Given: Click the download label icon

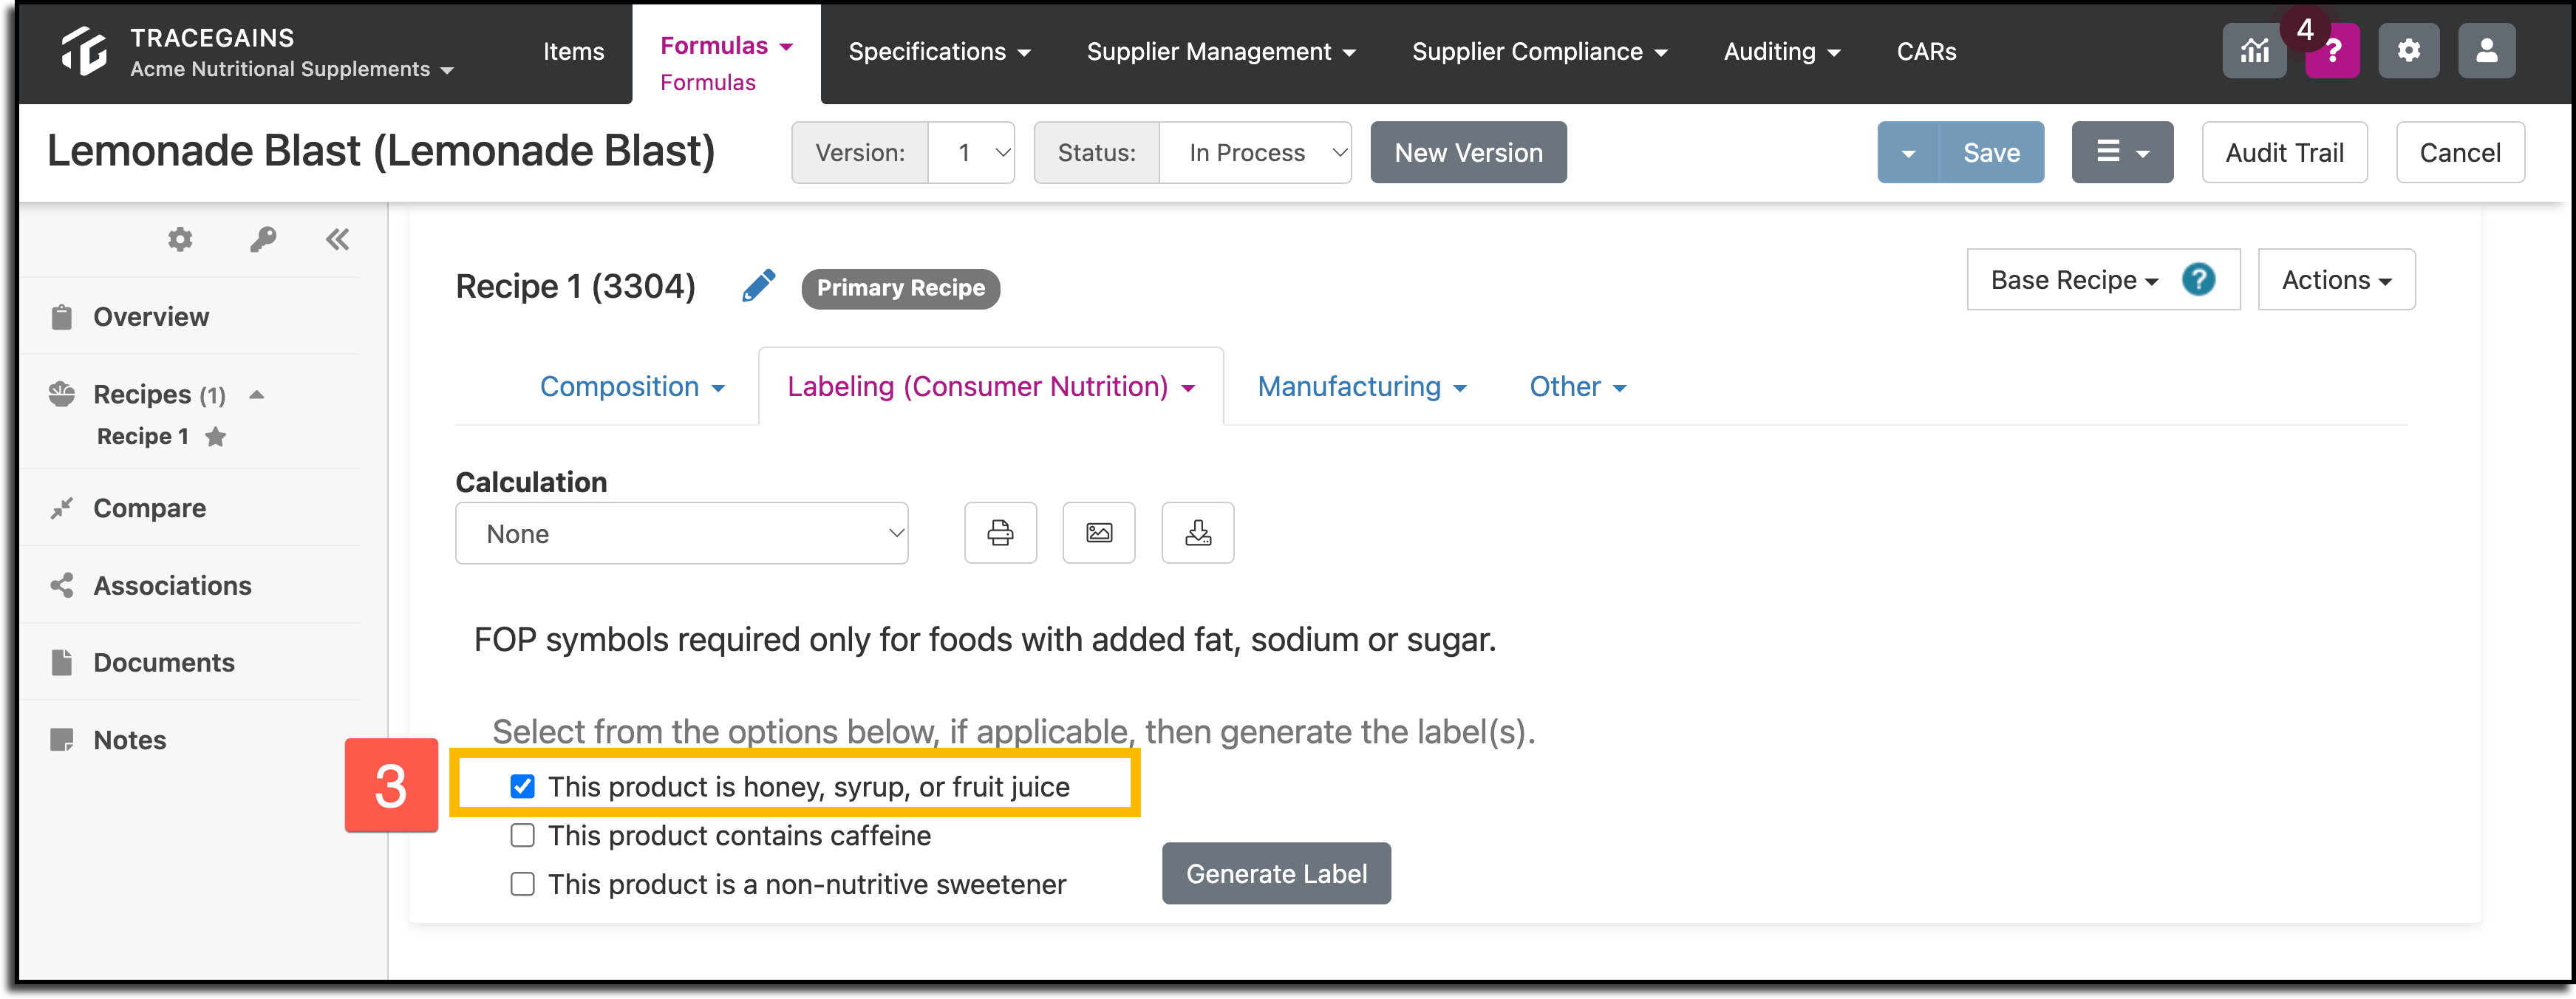Looking at the screenshot, I should tap(1198, 533).
